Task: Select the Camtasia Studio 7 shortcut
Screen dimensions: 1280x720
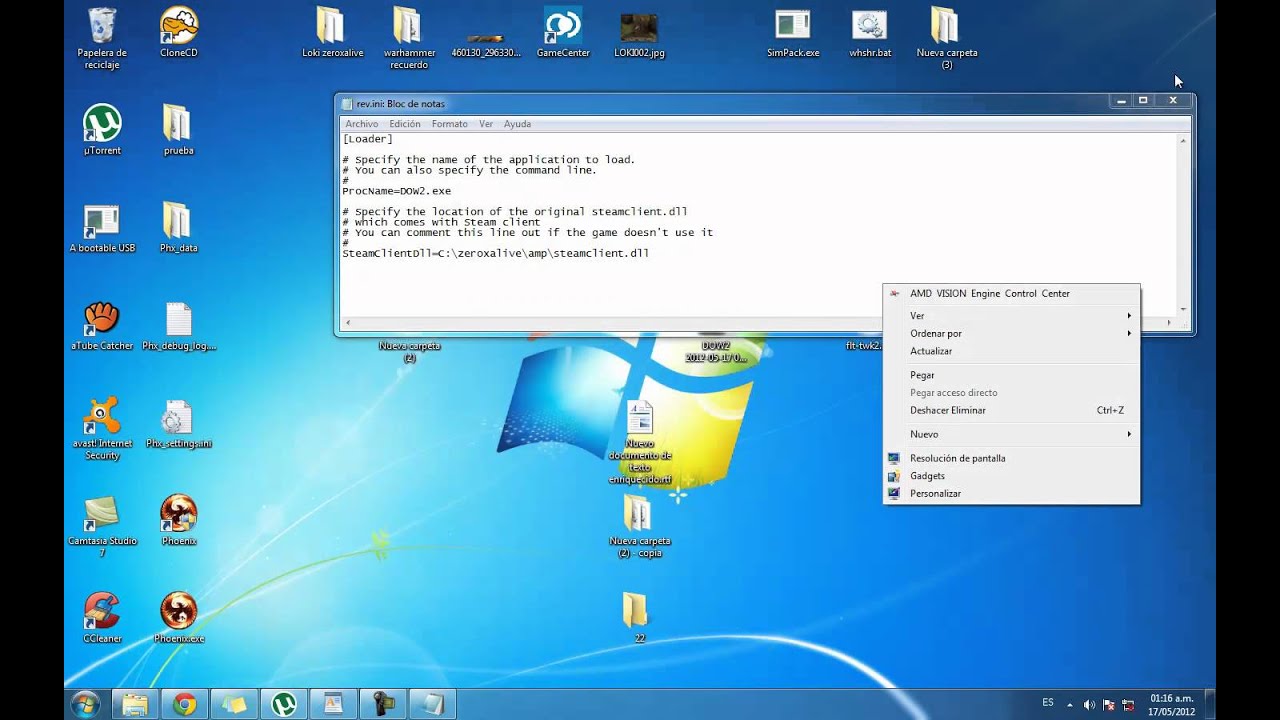Action: point(102,526)
